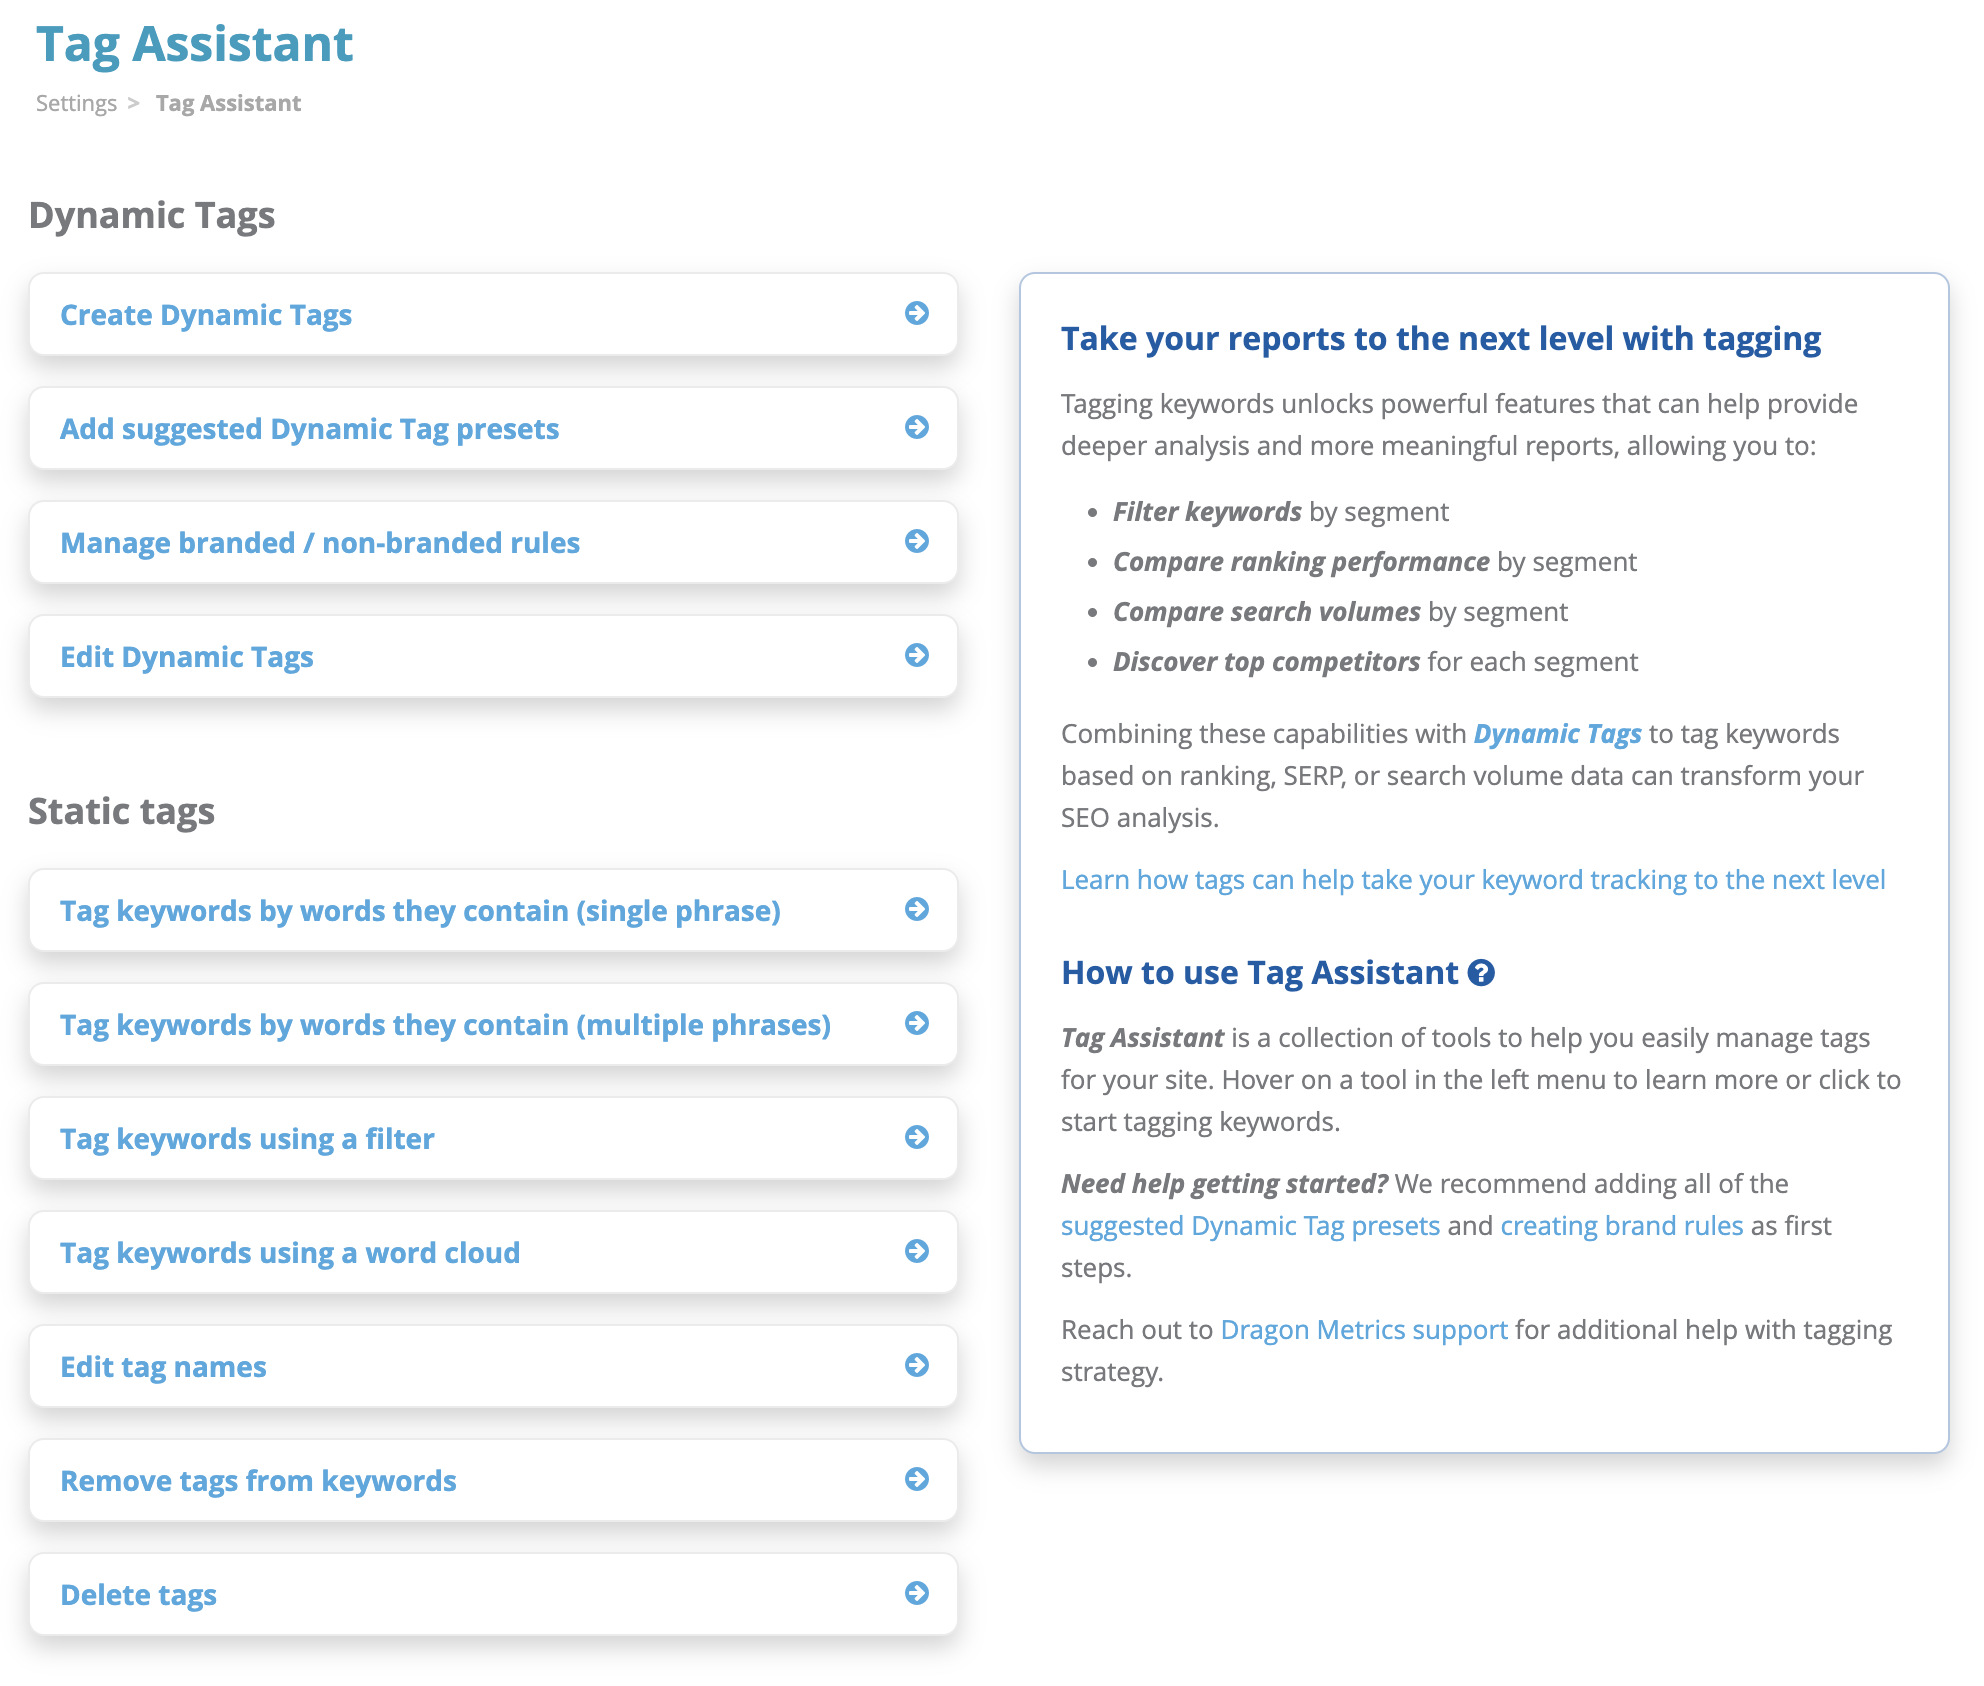Open Remove tags from keywords tool

click(258, 1481)
